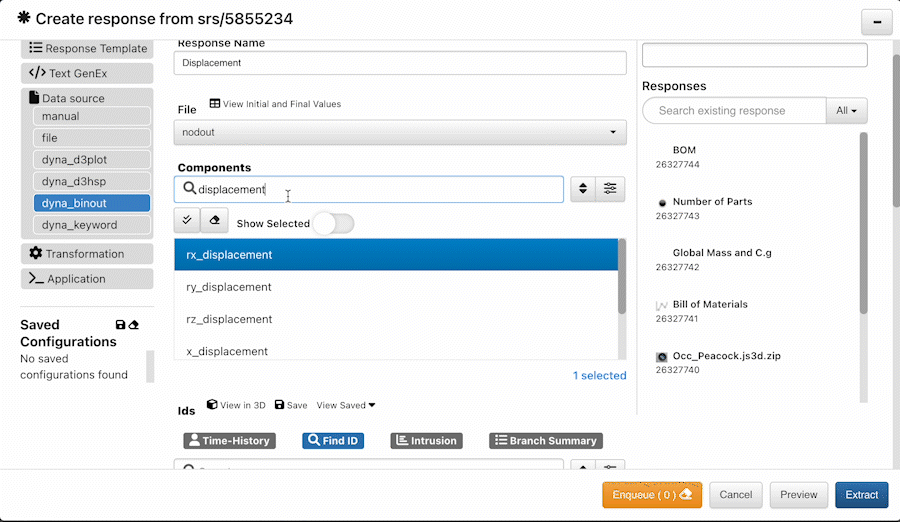Click the save configuration floppy icon
The width and height of the screenshot is (900, 522).
[121, 325]
